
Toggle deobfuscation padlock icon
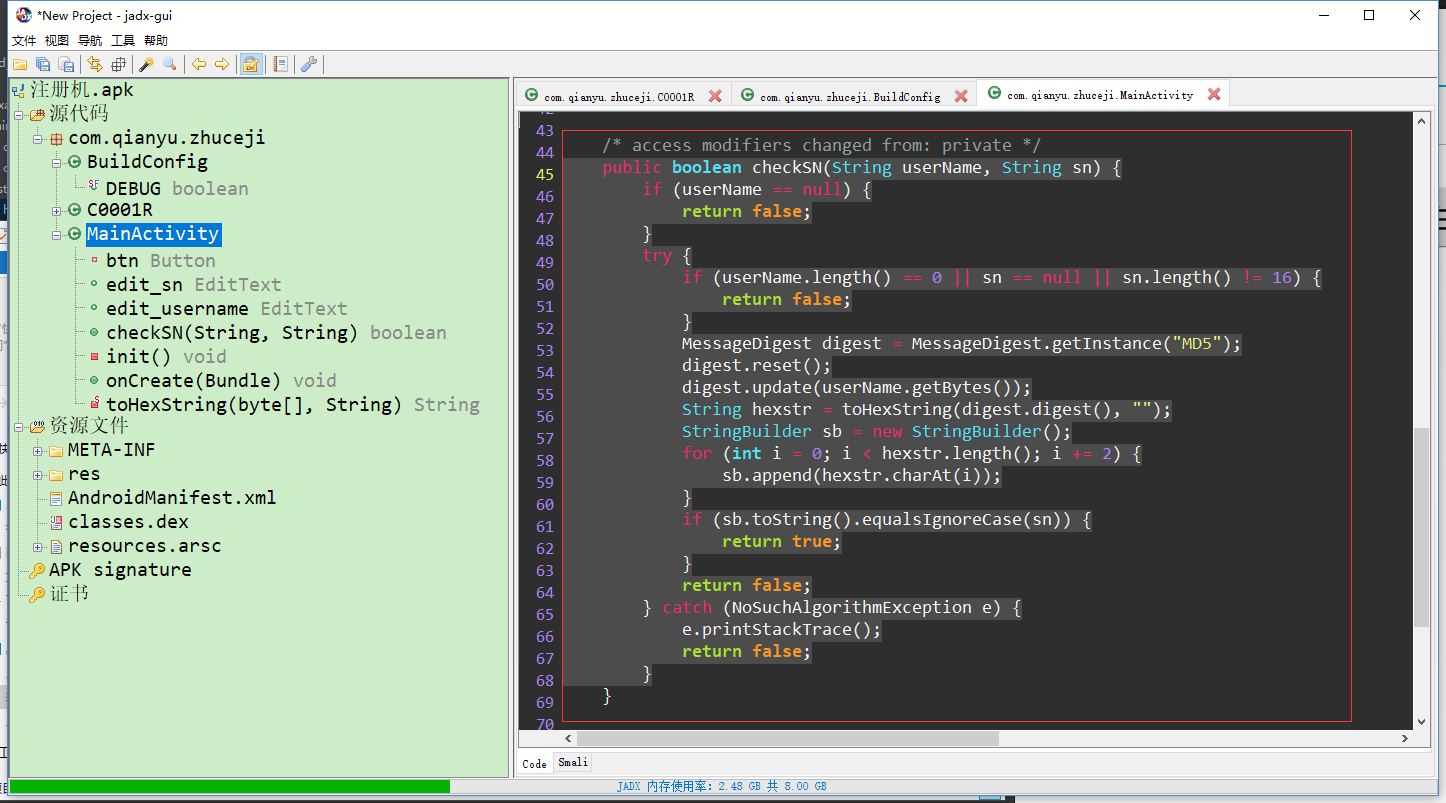[251, 64]
